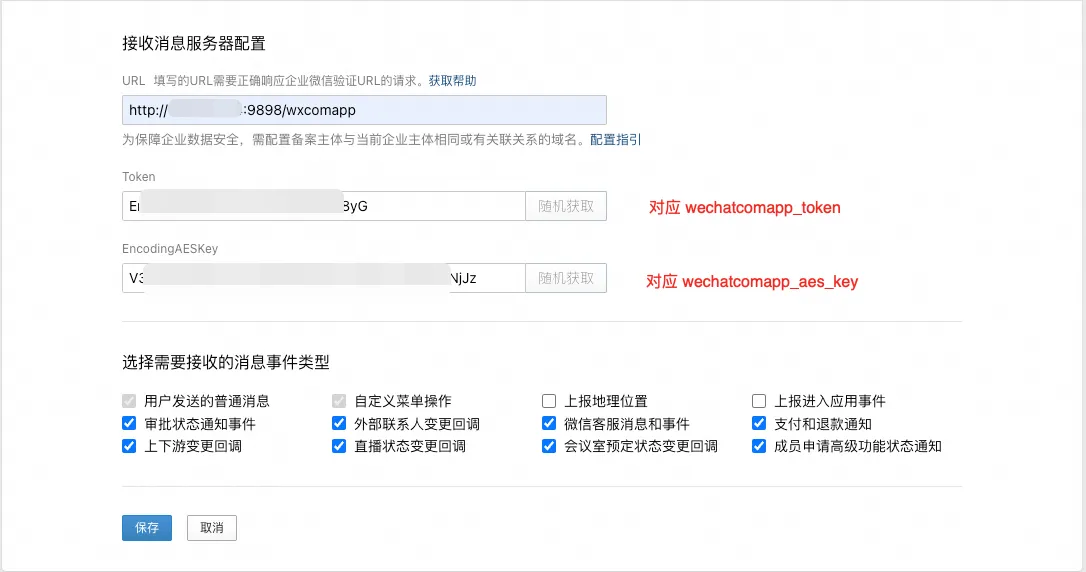Toggle 成员申请高级功能状态通知 checkbox
The height and width of the screenshot is (572, 1086).
[759, 446]
